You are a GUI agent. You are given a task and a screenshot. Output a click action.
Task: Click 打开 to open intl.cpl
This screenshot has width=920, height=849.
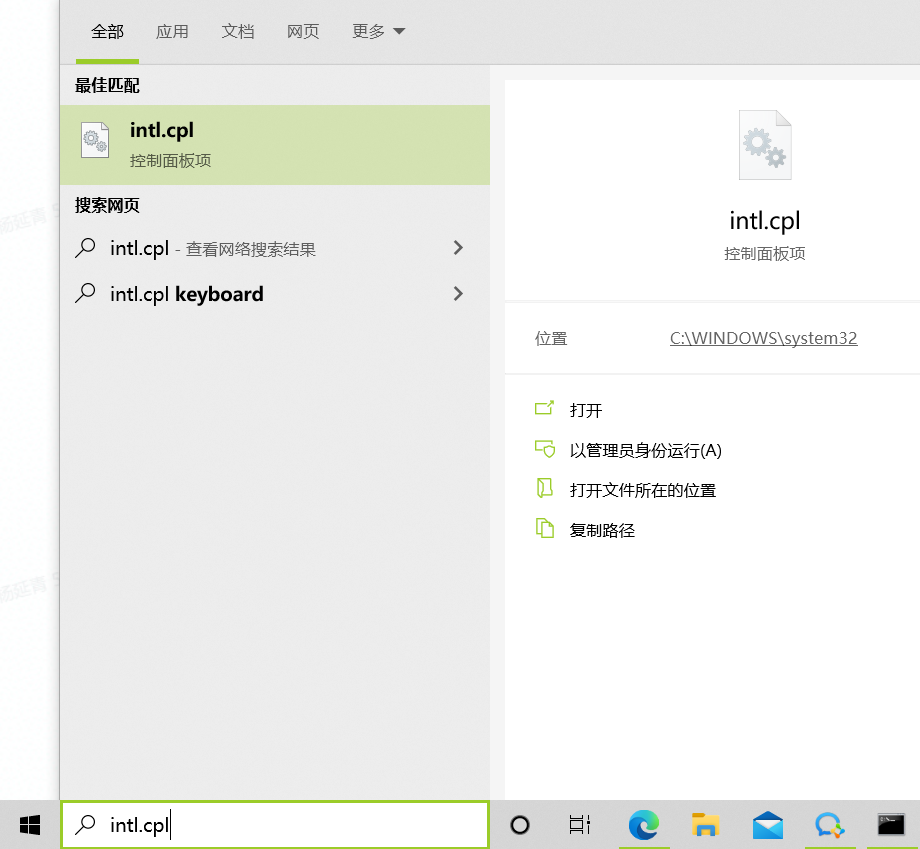point(586,410)
